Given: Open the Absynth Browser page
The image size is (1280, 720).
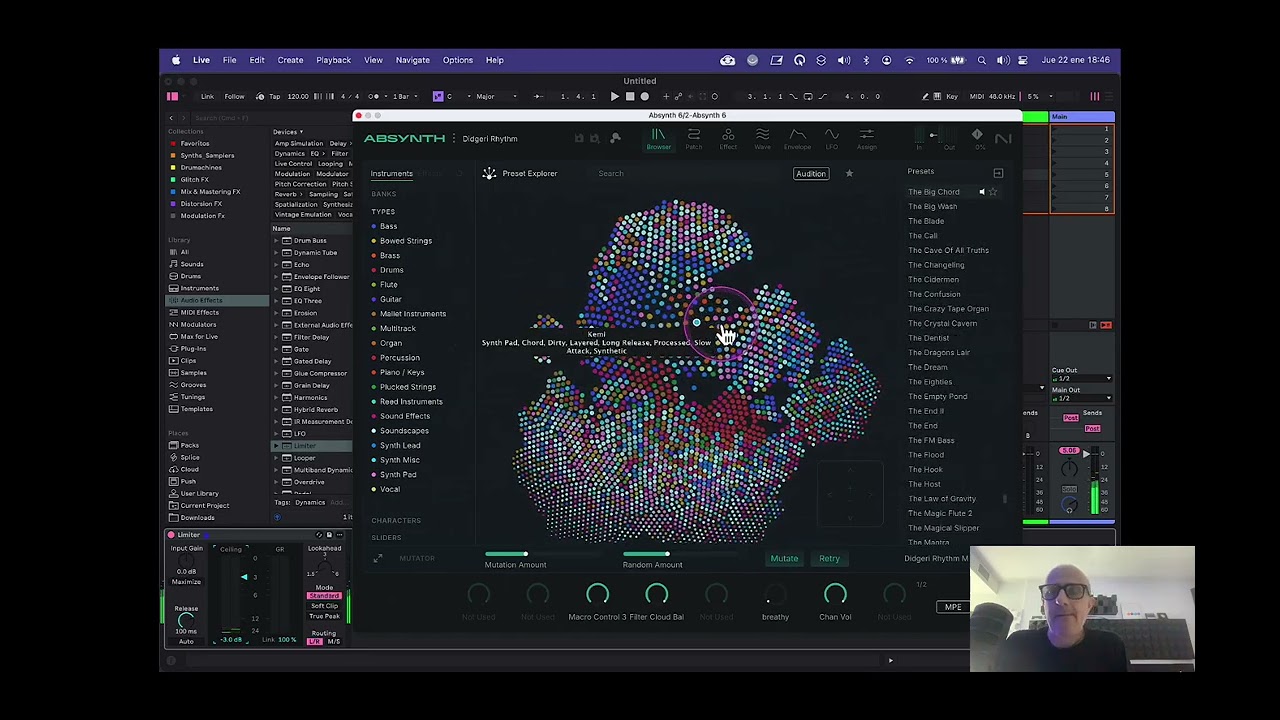Looking at the screenshot, I should (x=658, y=139).
